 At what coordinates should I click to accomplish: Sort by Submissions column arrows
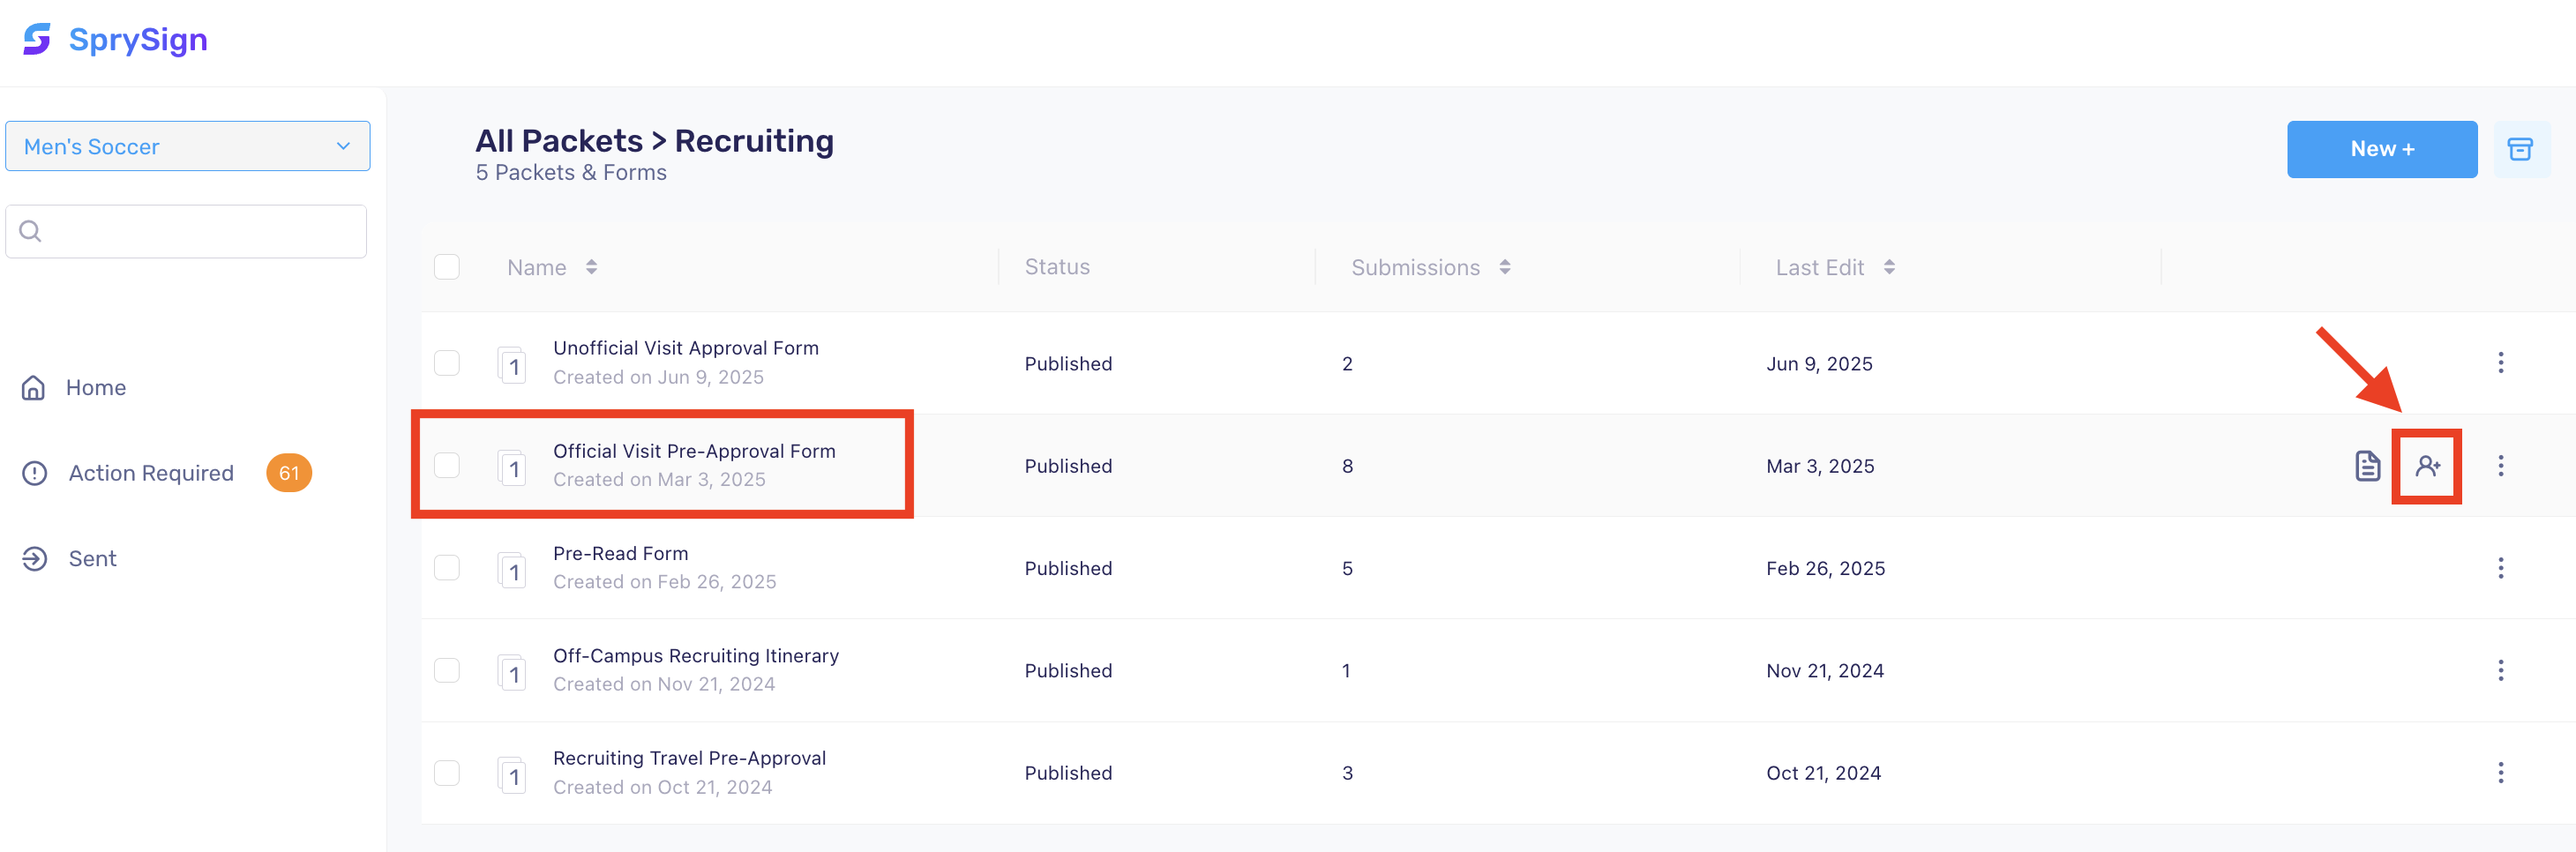coord(1505,267)
